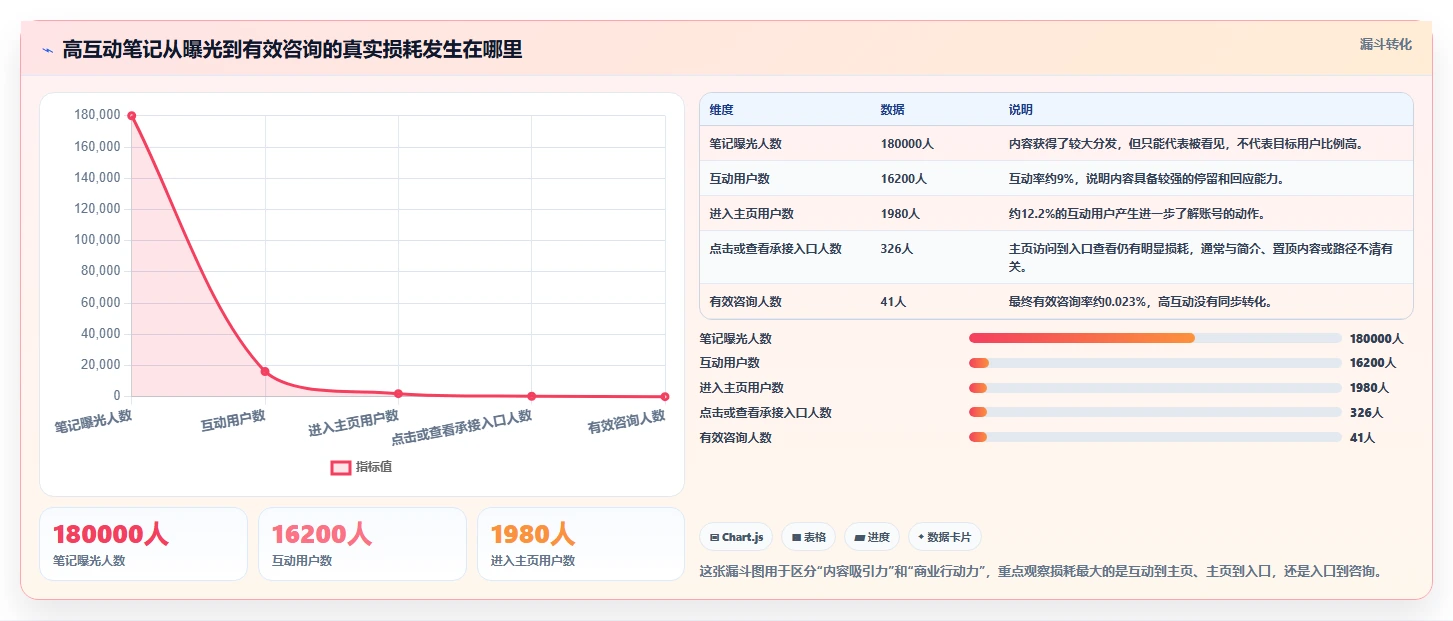Click the lightning icon beside the title
The width and height of the screenshot is (1453, 621).
47,50
